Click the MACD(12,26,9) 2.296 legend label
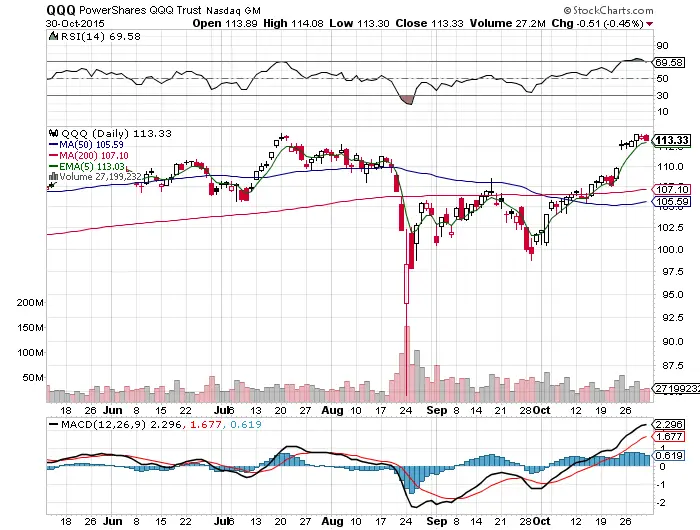Screen dimensions: 700x530 click(x=121, y=424)
